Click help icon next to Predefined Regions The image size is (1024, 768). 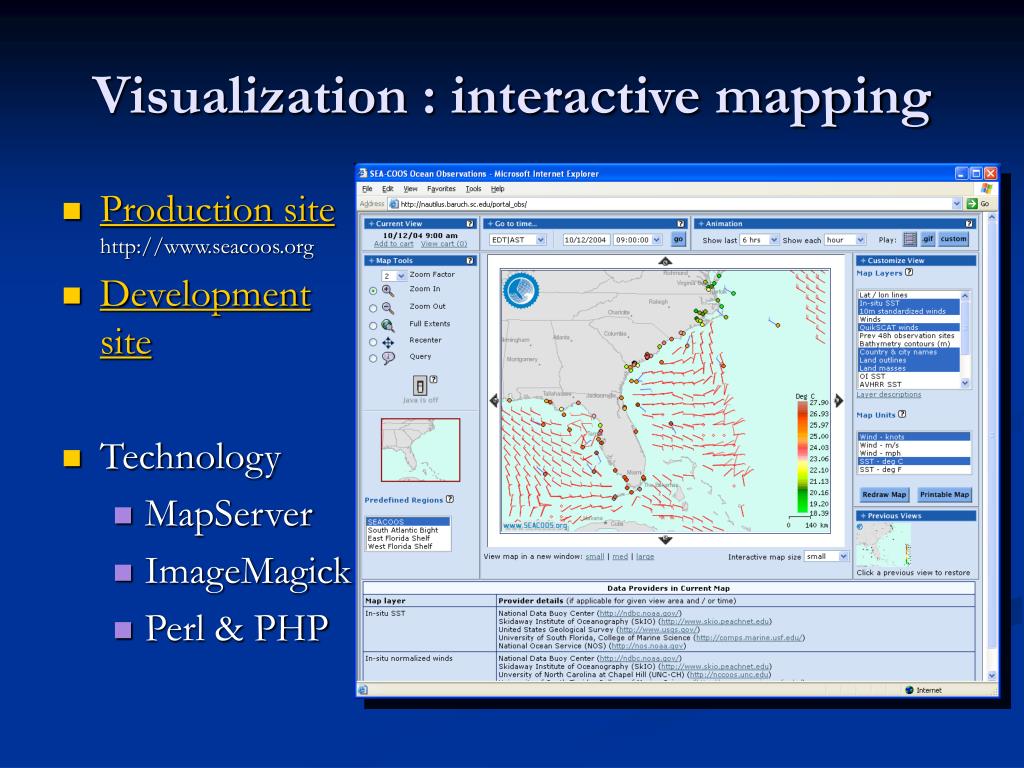450,500
